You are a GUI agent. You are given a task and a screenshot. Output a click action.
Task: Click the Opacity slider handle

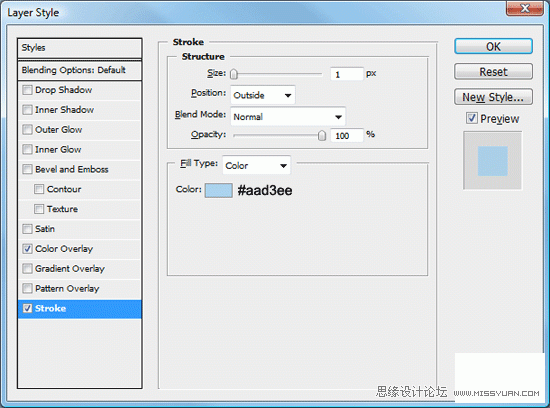(x=322, y=135)
